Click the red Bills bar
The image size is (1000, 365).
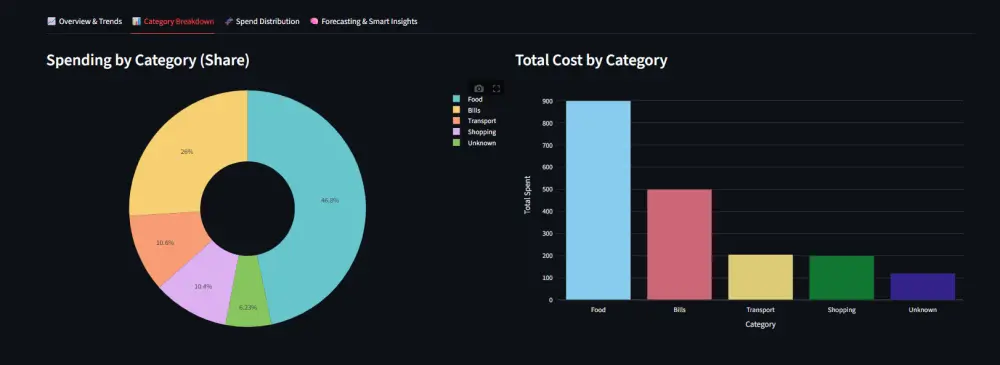pyautogui.click(x=679, y=244)
